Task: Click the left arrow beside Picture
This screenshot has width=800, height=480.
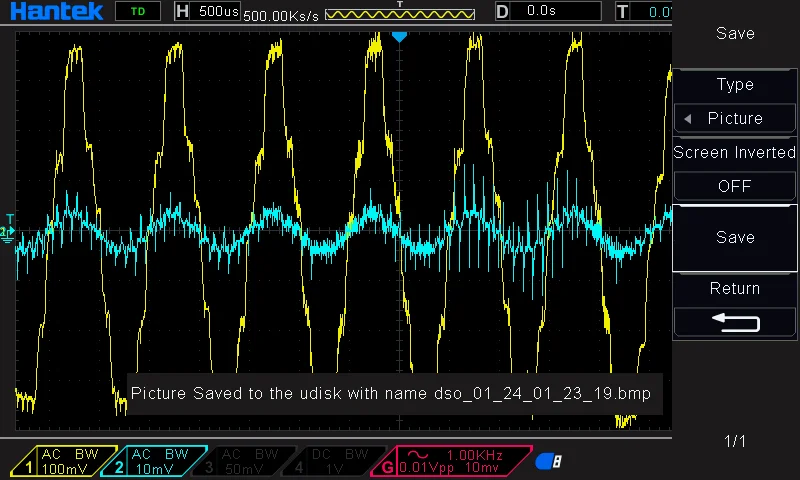Action: tap(688, 119)
